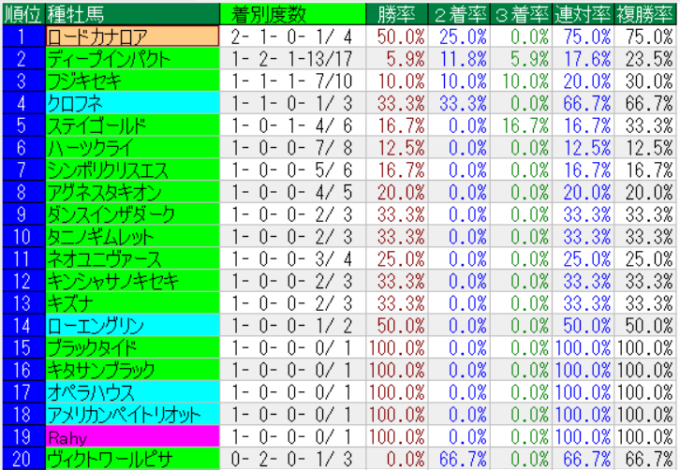680x470 pixels.
Task: Click rank number 10 cell
Action: click(22, 236)
